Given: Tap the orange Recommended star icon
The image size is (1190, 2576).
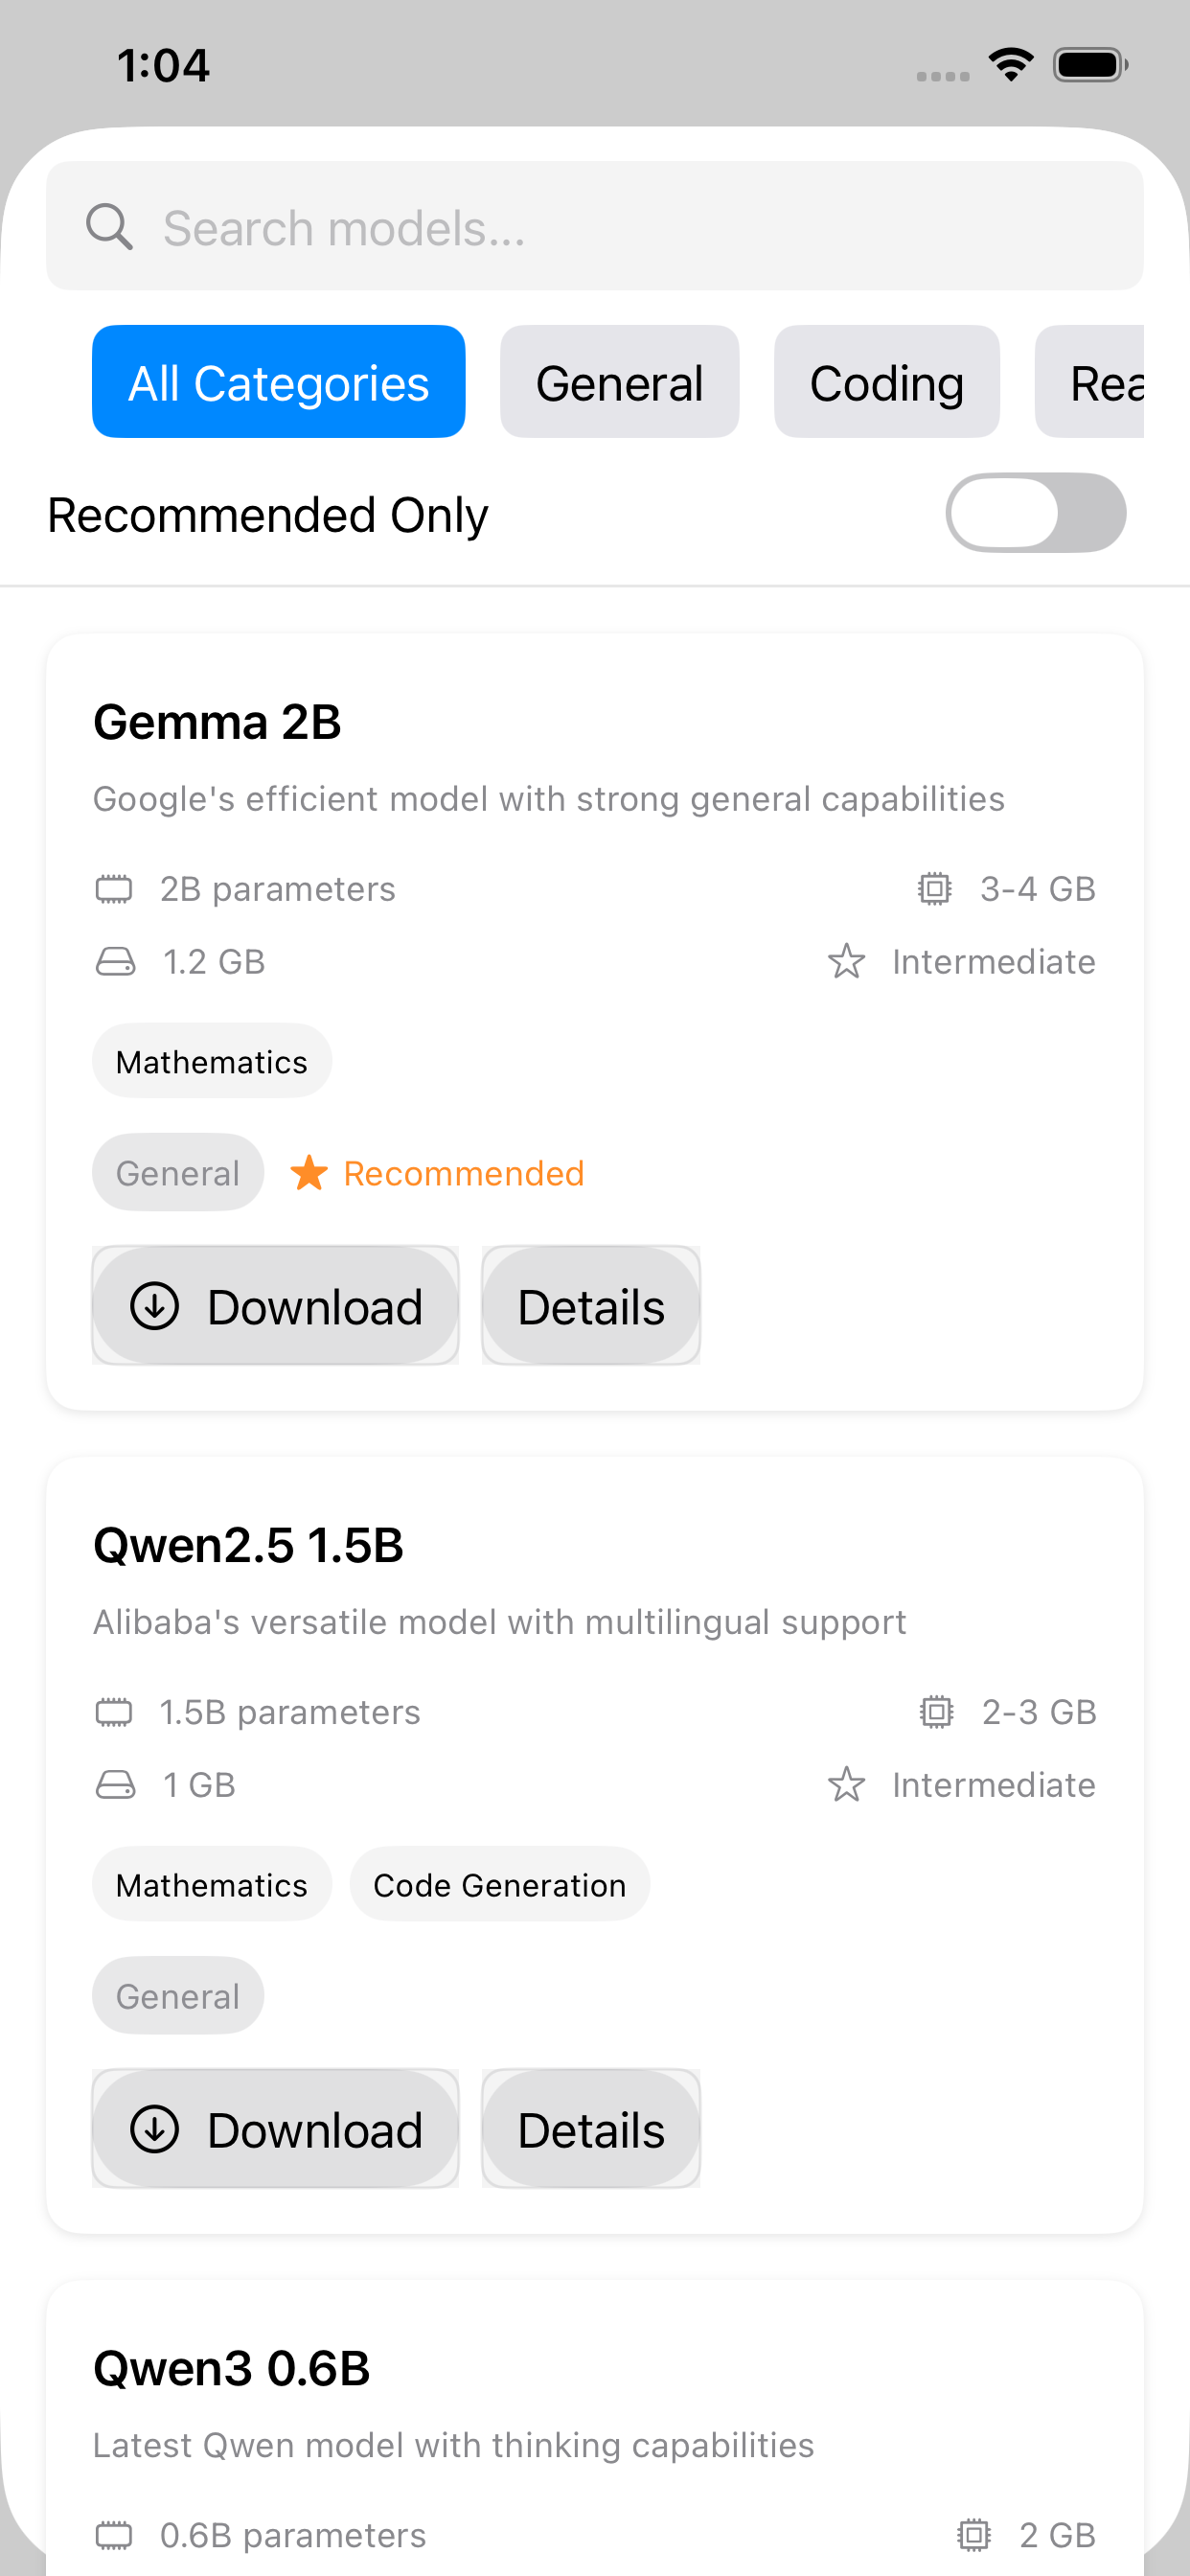Looking at the screenshot, I should pos(309,1173).
